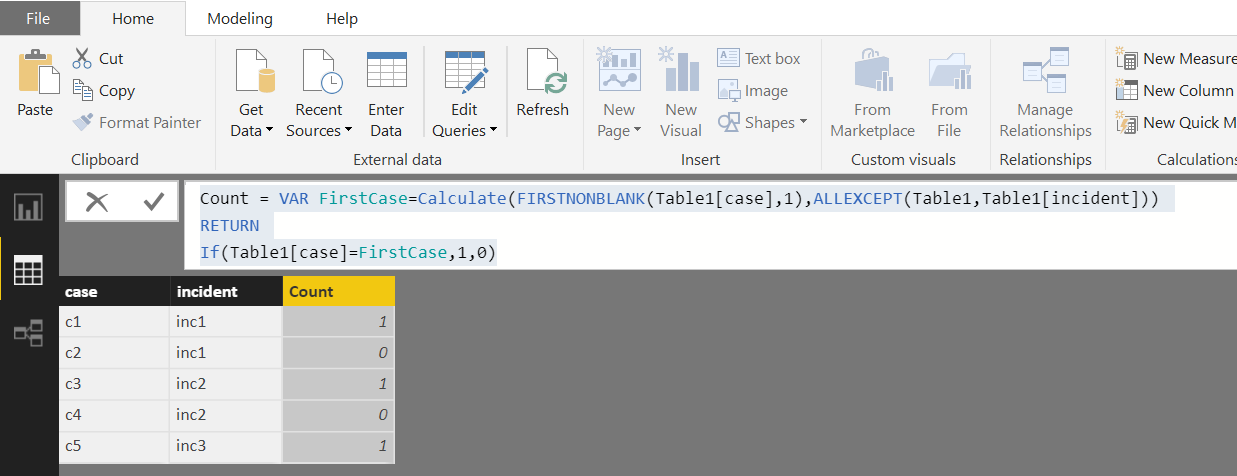Open the Recent Sources icon
The width and height of the screenshot is (1237, 476).
point(321,71)
